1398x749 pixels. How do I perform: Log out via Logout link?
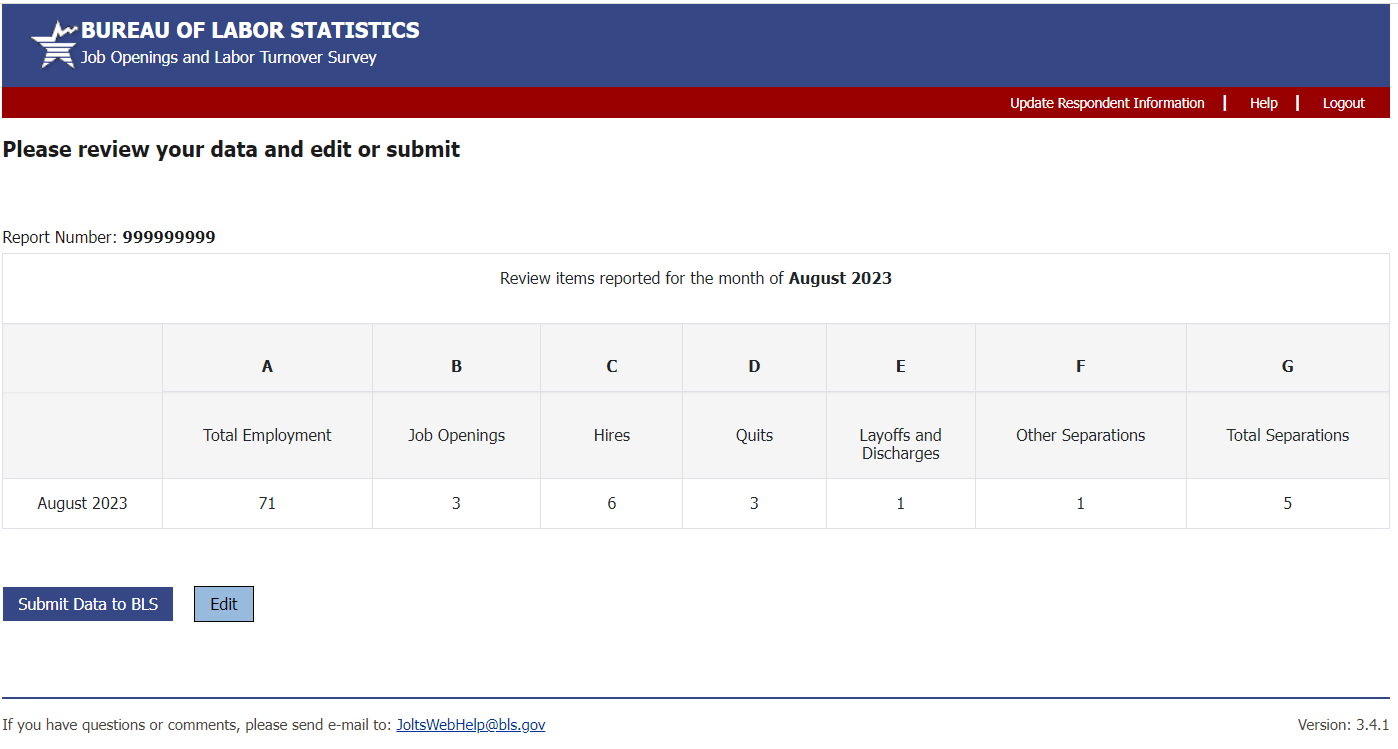click(x=1343, y=103)
